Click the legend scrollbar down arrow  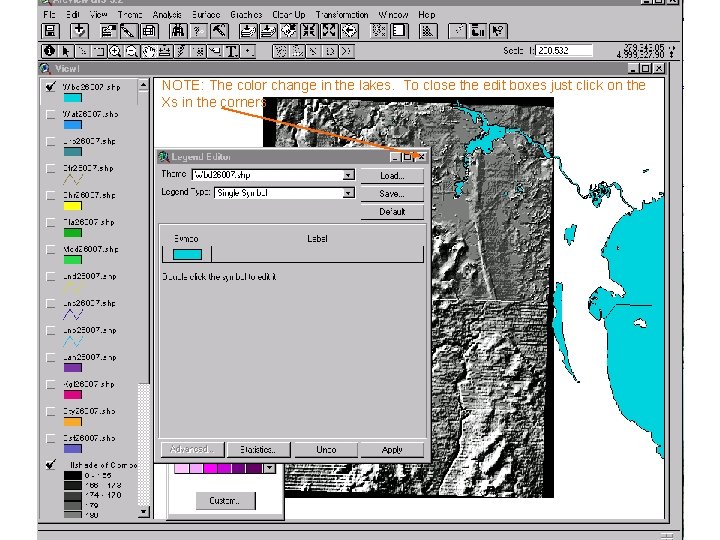point(143,512)
